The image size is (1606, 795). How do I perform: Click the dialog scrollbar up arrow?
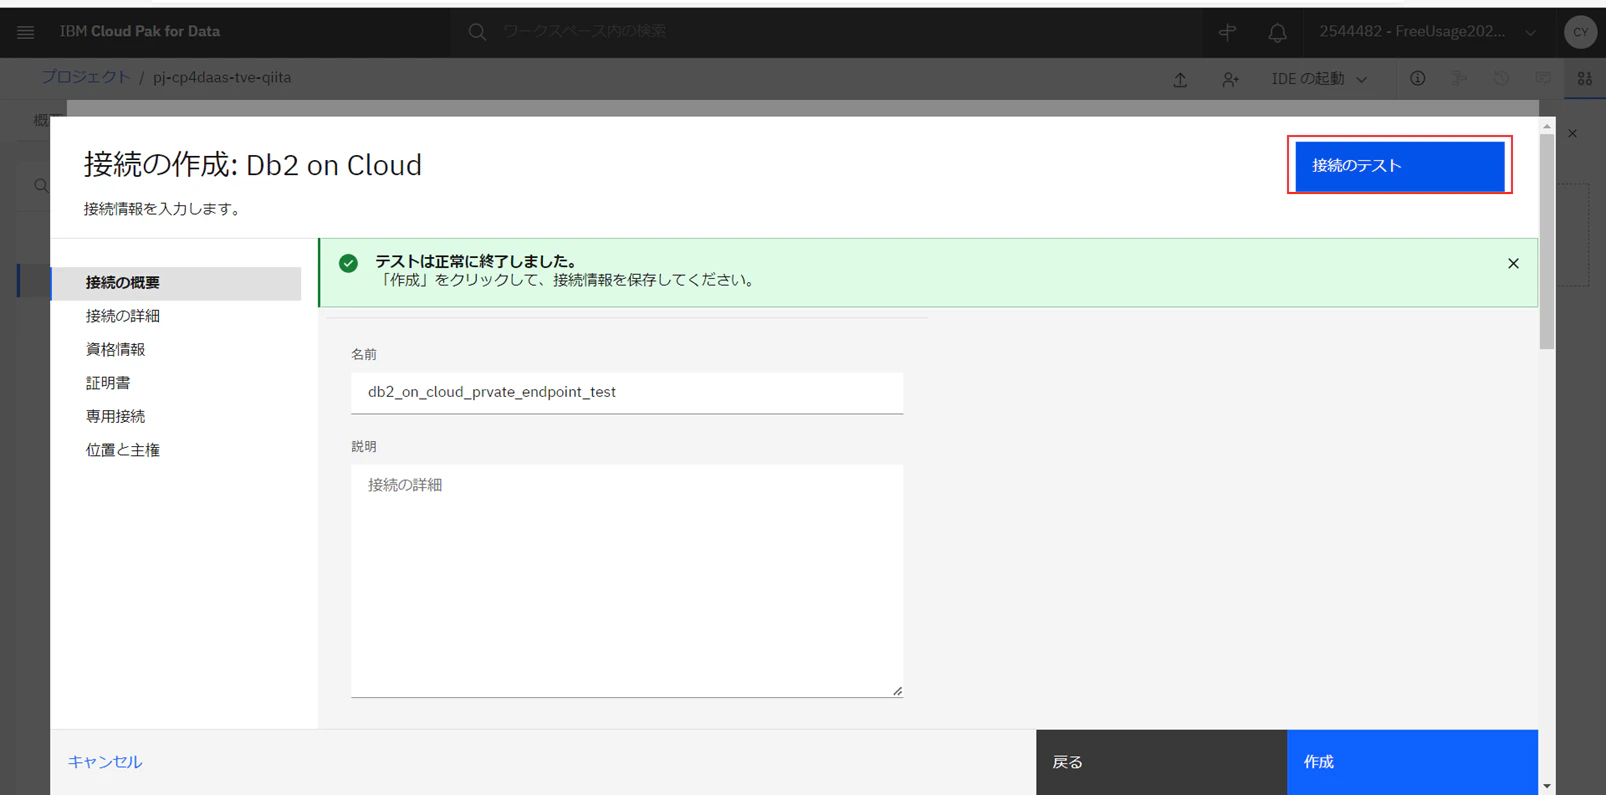click(1547, 126)
